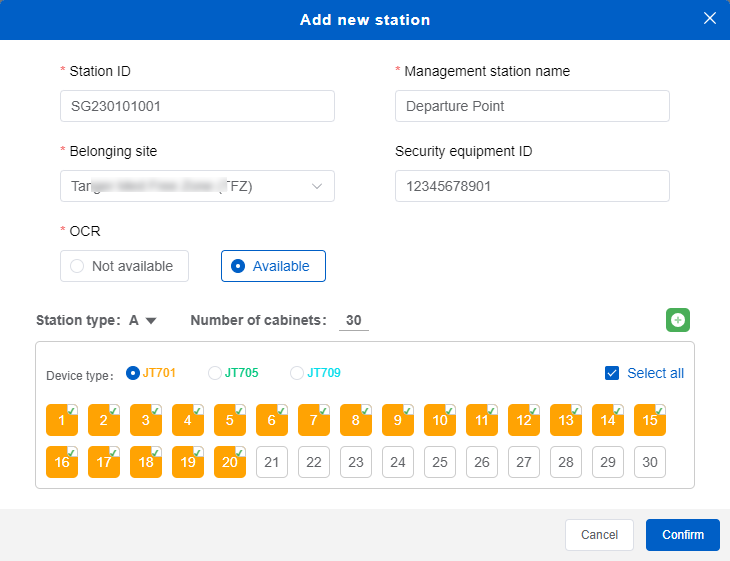Toggle cabinet 2 tile
Image resolution: width=730 pixels, height=561 pixels.
pyautogui.click(x=104, y=420)
